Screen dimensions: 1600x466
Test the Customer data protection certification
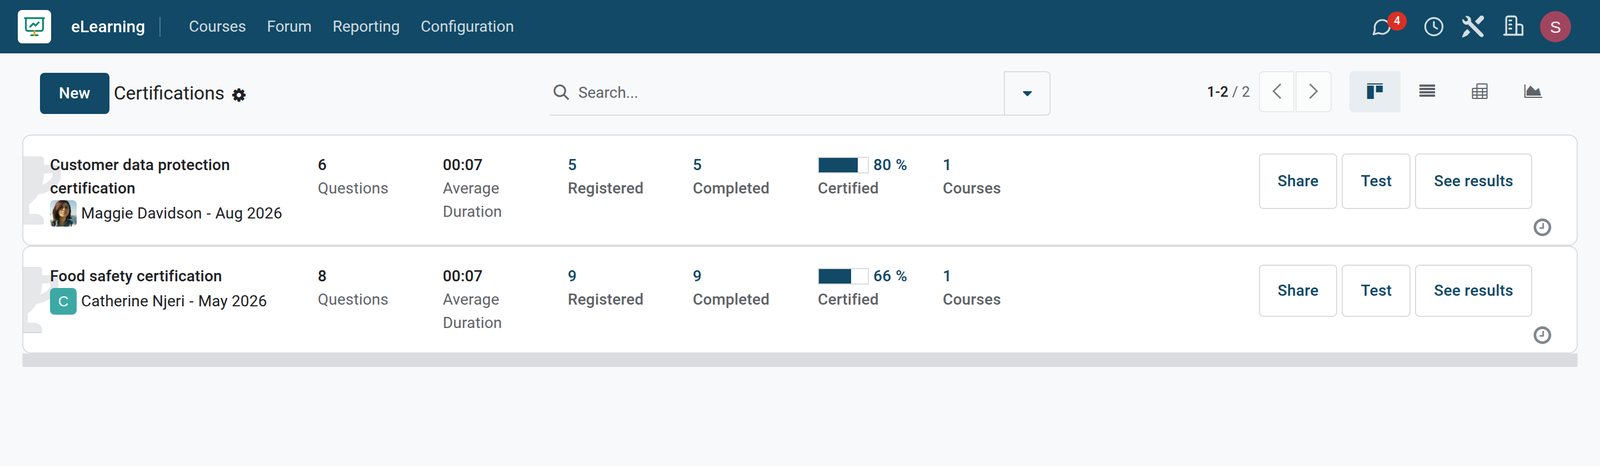pyautogui.click(x=1376, y=181)
